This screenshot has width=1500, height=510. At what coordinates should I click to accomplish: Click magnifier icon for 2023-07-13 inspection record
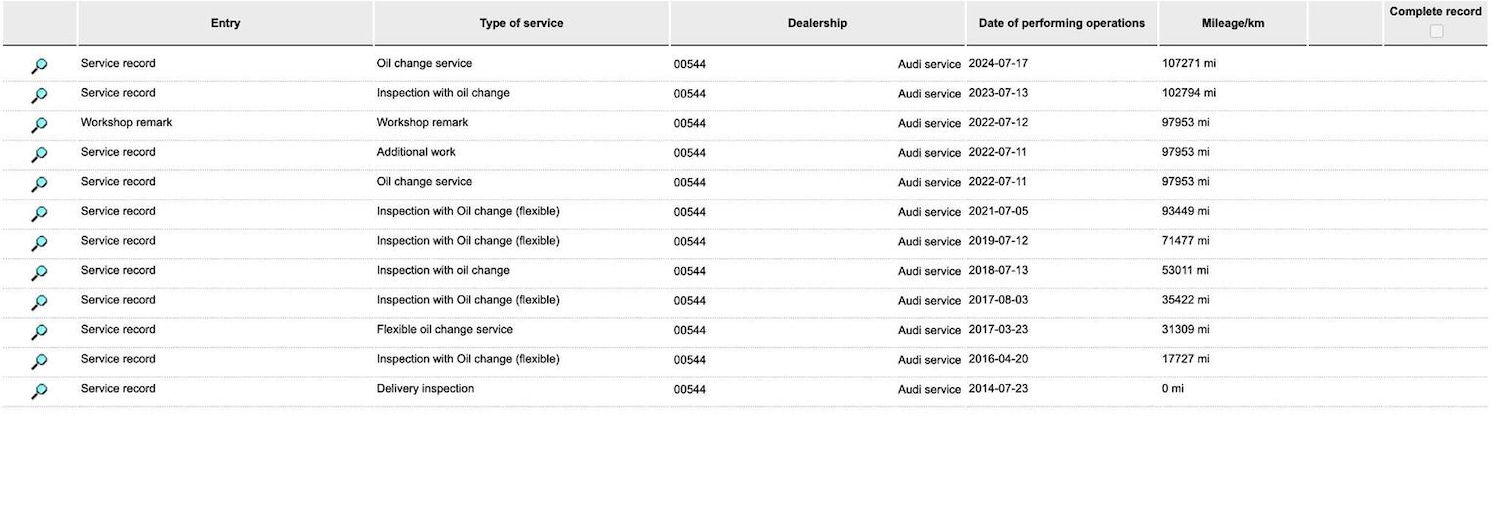pos(39,95)
